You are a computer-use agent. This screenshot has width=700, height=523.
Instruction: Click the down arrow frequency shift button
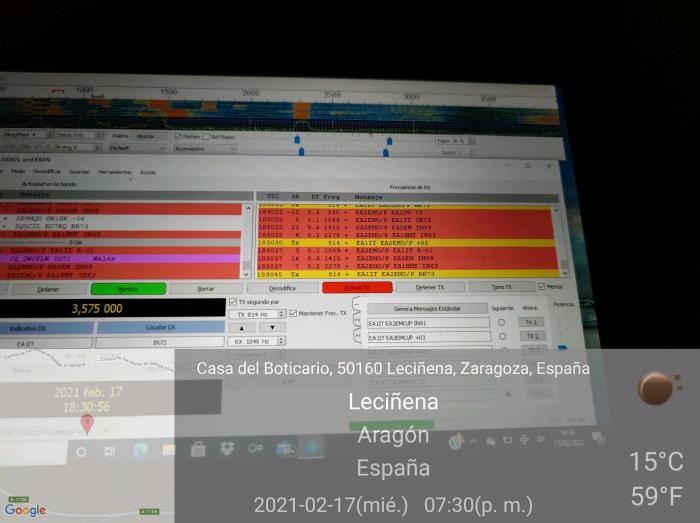pyautogui.click(x=272, y=328)
